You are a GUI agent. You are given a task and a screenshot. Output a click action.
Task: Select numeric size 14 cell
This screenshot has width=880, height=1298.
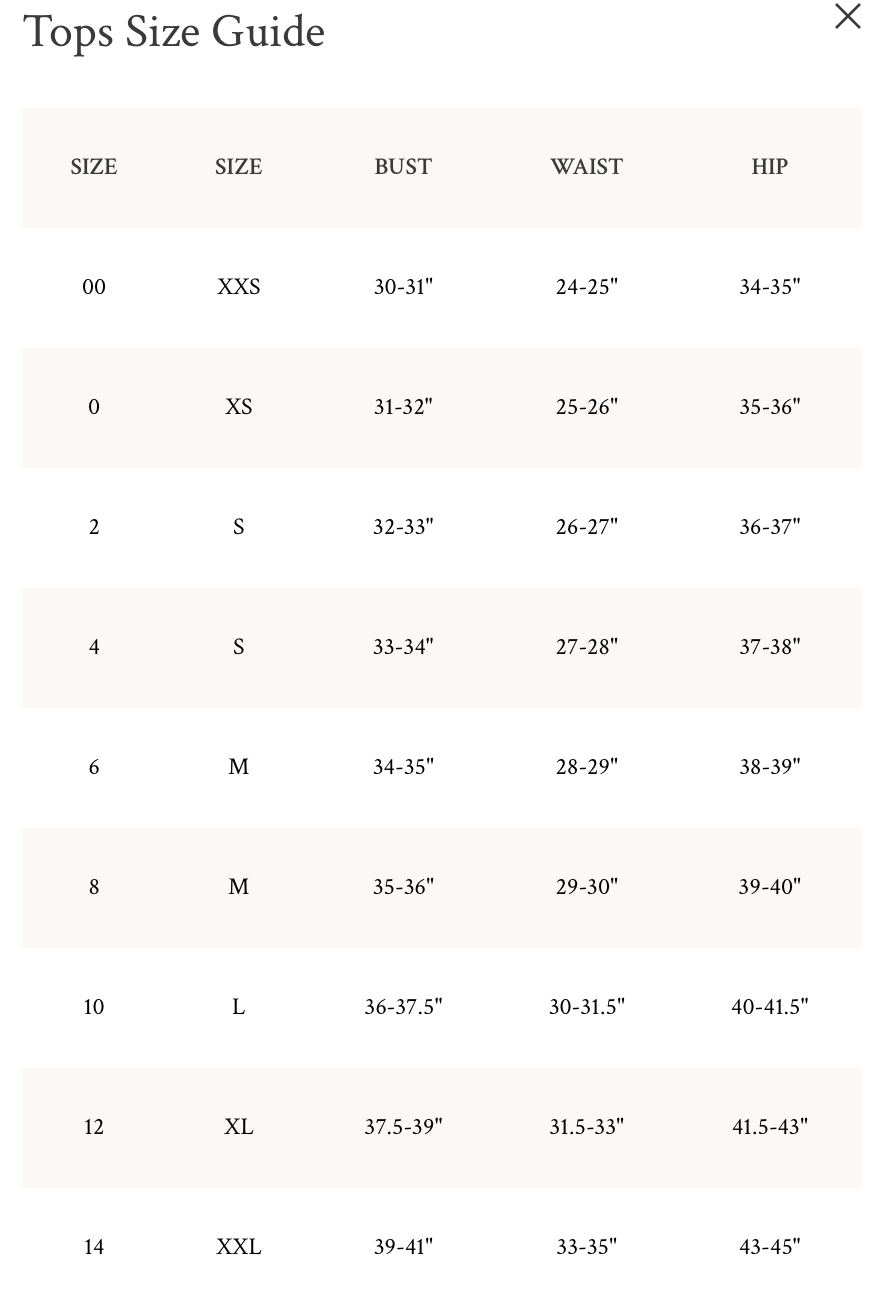[x=94, y=1247]
